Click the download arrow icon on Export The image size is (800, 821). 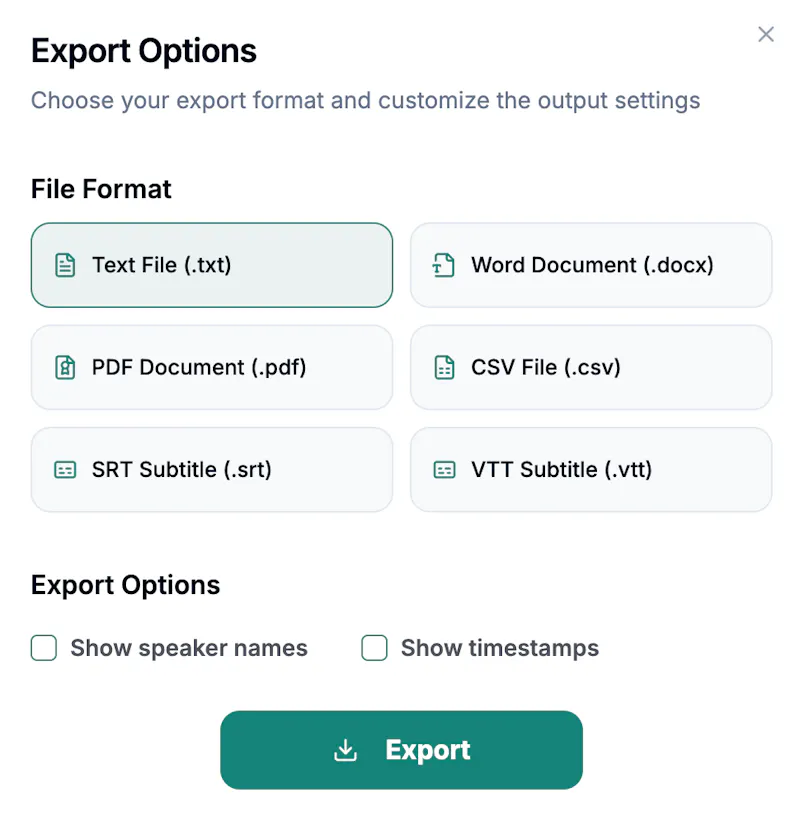tap(346, 750)
